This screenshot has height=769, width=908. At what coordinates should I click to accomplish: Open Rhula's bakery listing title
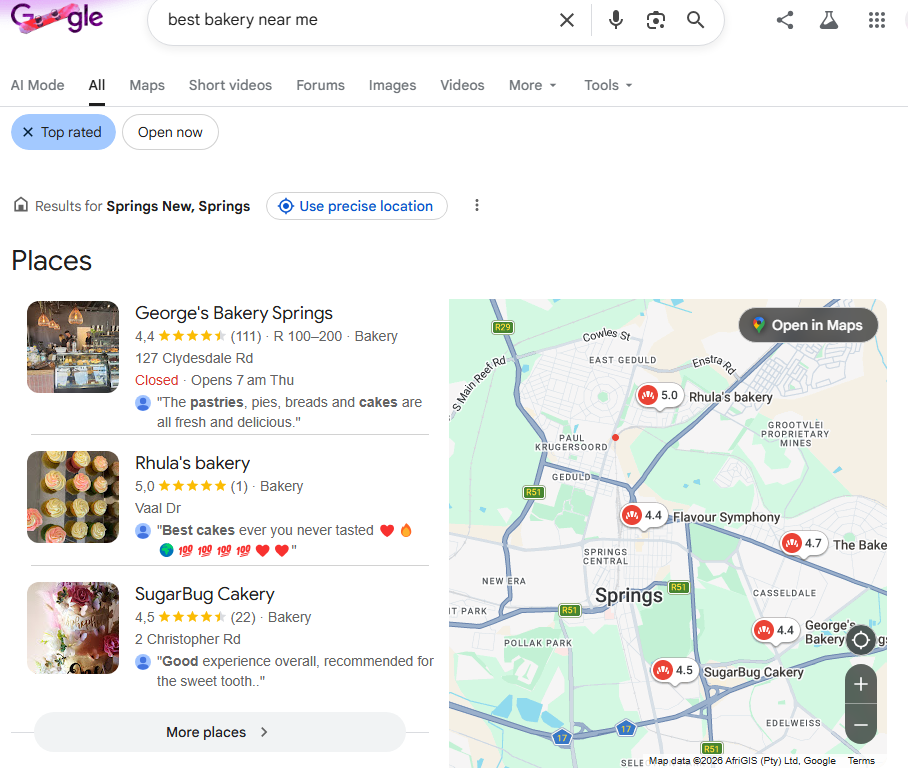[x=192, y=463]
